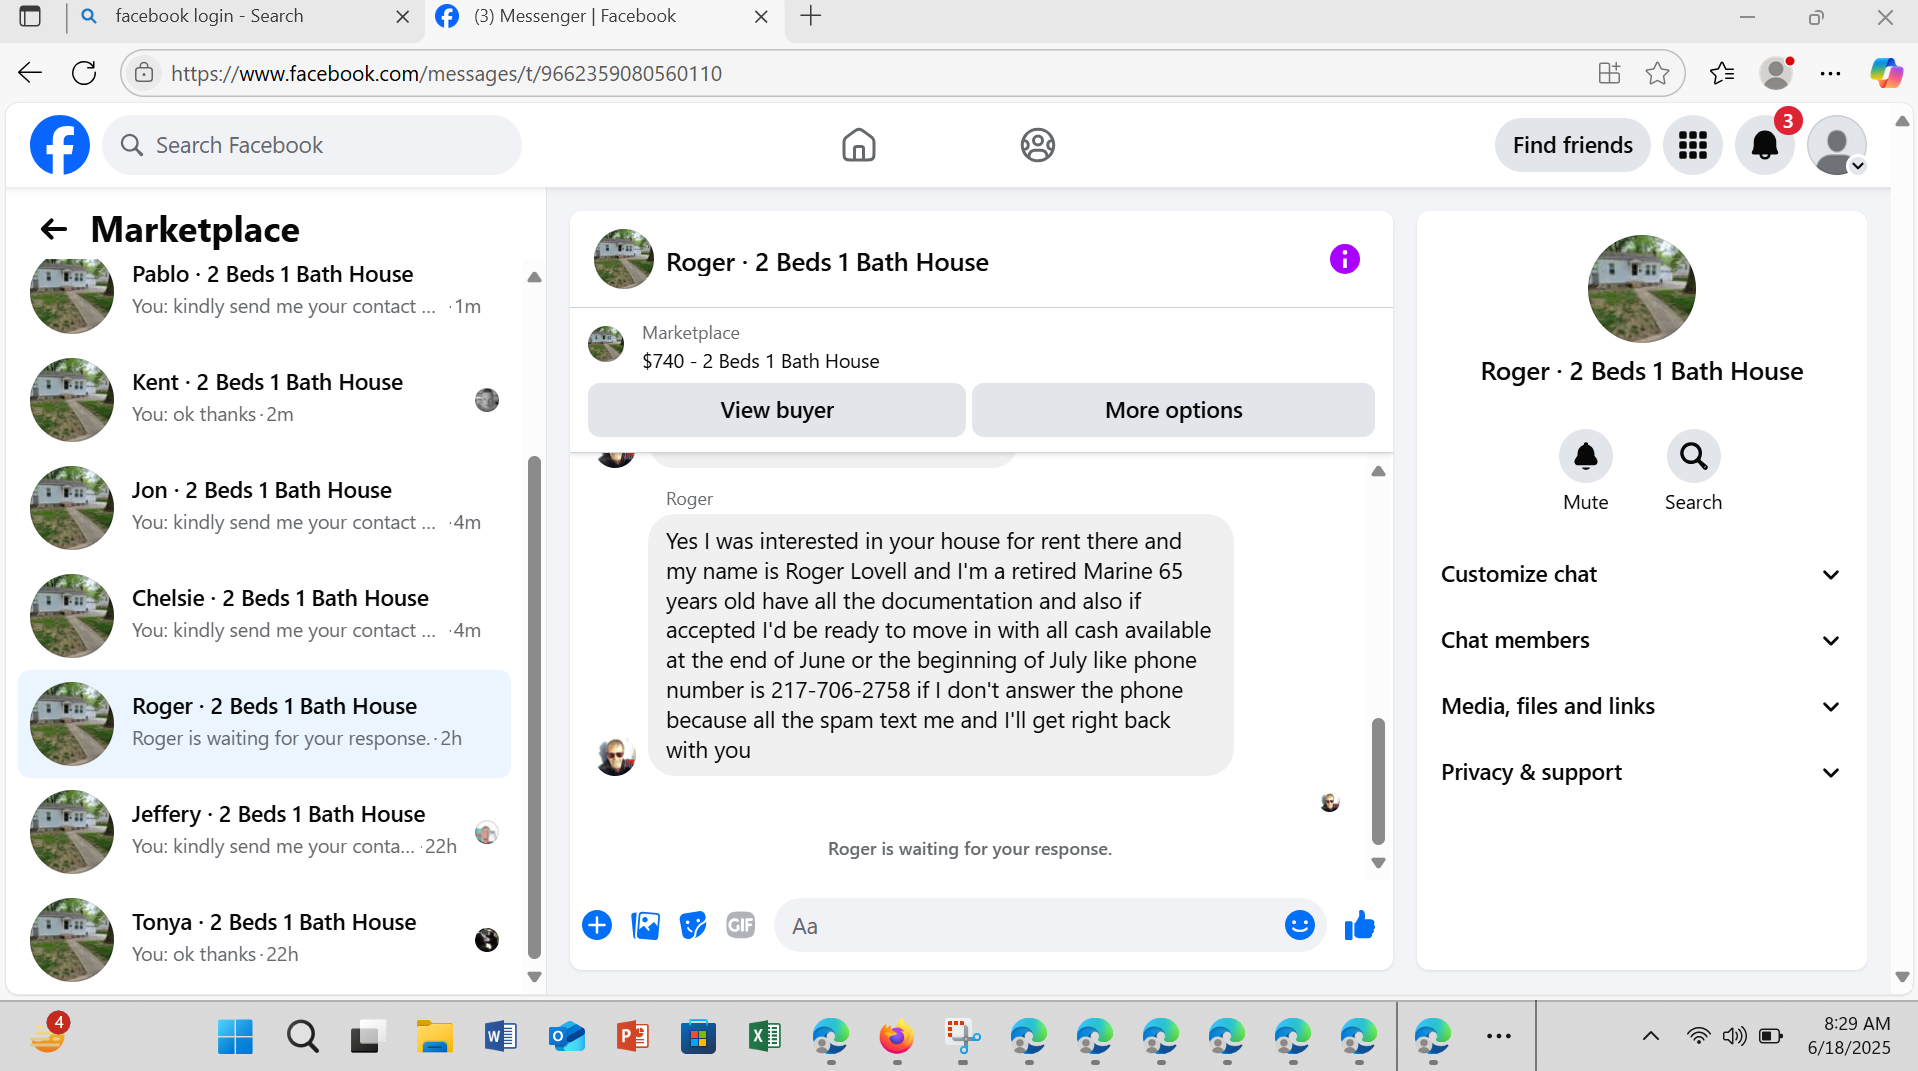This screenshot has height=1071, width=1918.
Task: Open the Facebook logo home link
Action: (x=60, y=145)
